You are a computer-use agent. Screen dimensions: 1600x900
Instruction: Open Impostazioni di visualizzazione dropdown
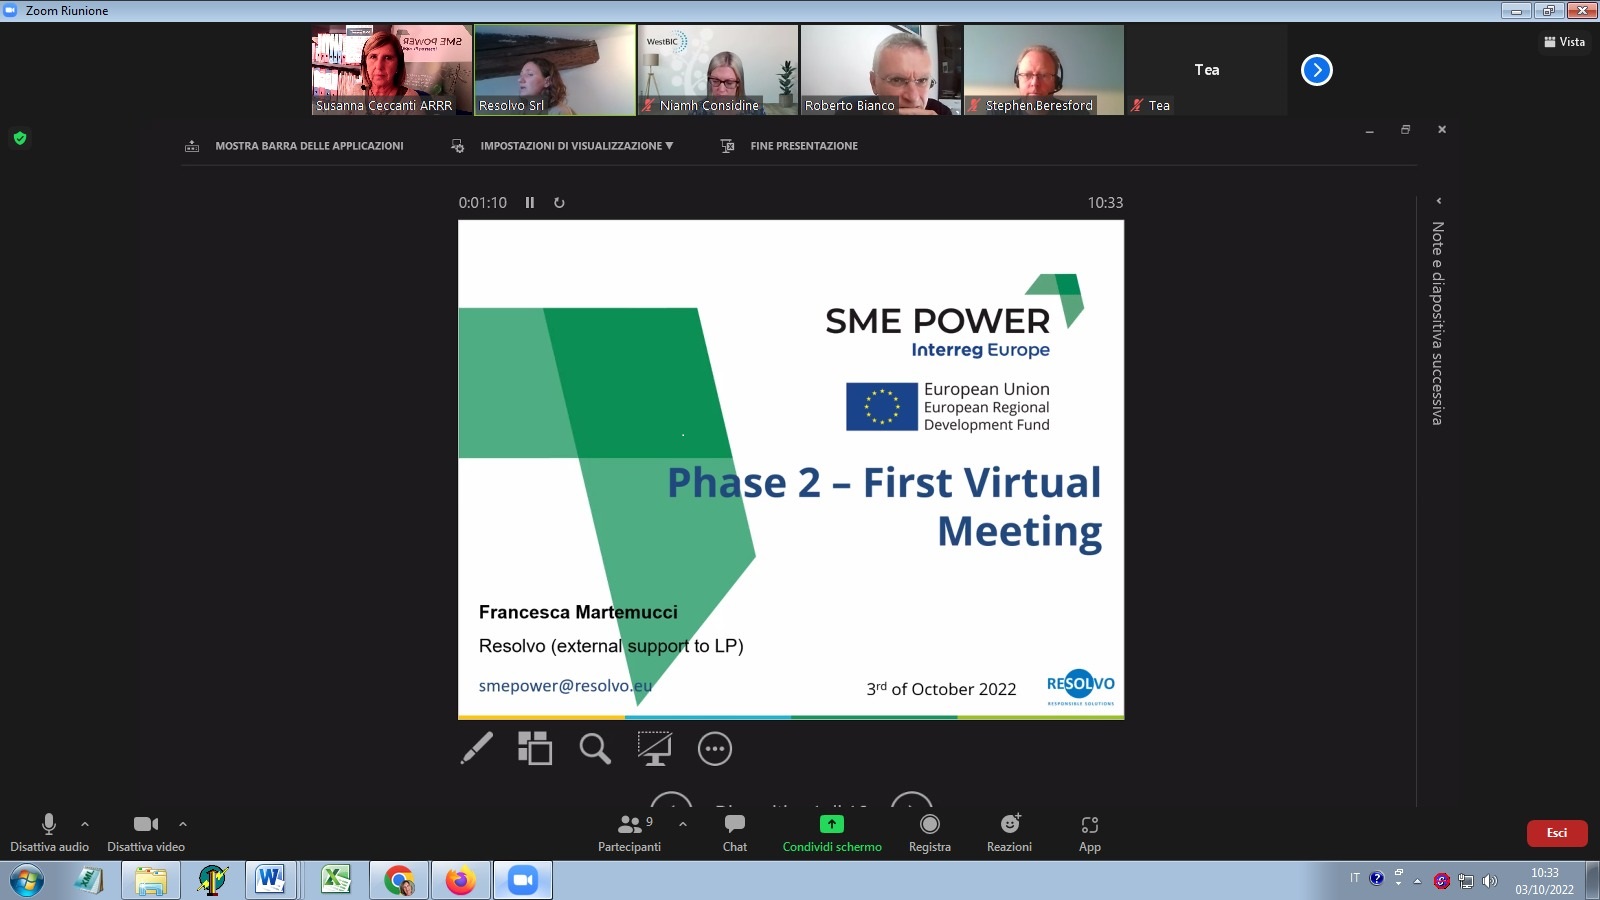(x=562, y=146)
